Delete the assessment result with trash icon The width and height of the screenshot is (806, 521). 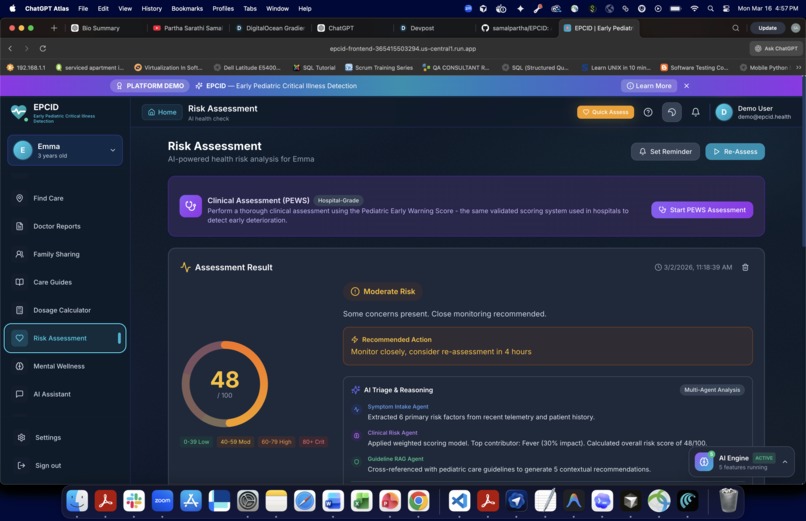pos(745,267)
